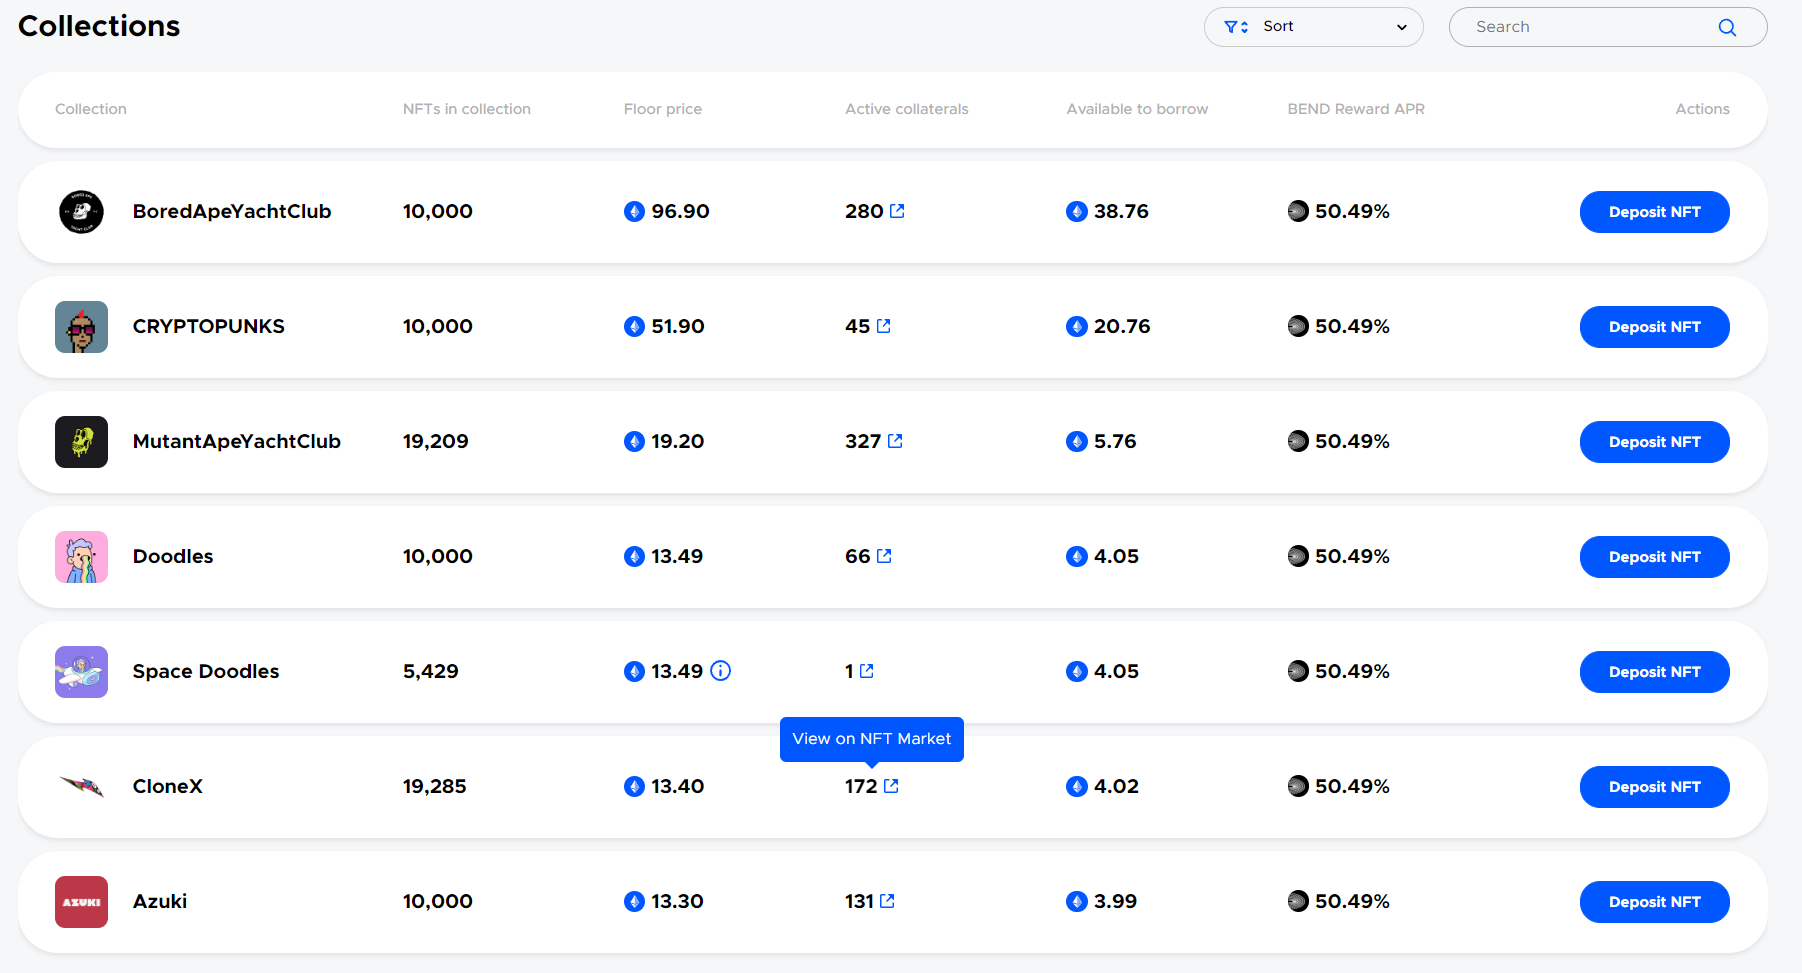The height and width of the screenshot is (973, 1802).
Task: Click the NFTs in collection column header
Action: tap(467, 109)
